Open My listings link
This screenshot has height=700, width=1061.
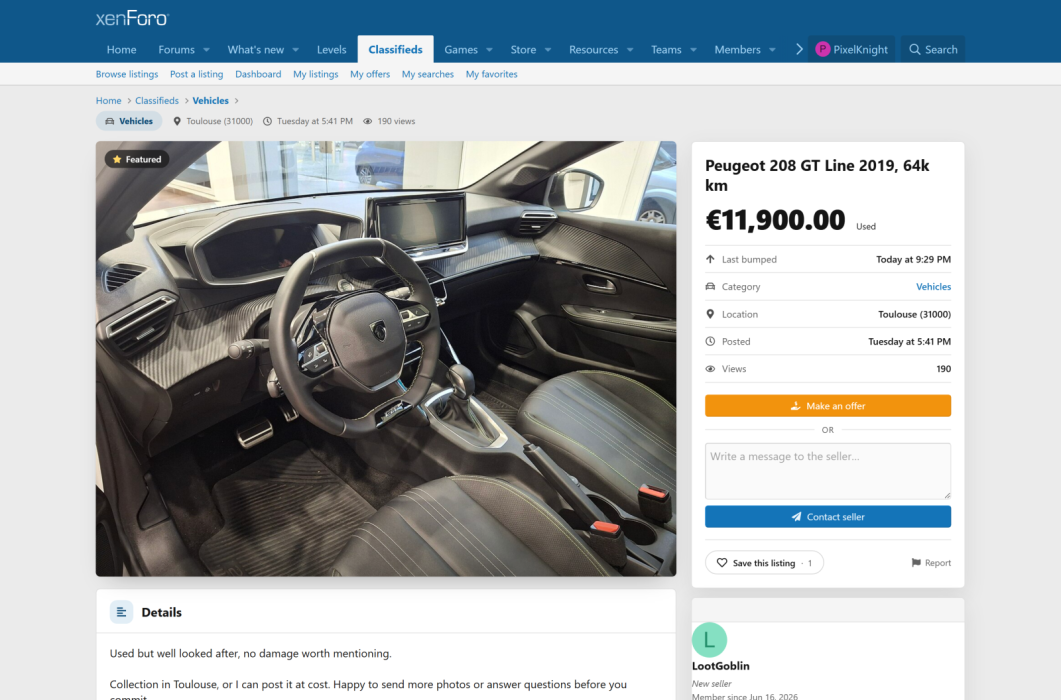tap(315, 74)
